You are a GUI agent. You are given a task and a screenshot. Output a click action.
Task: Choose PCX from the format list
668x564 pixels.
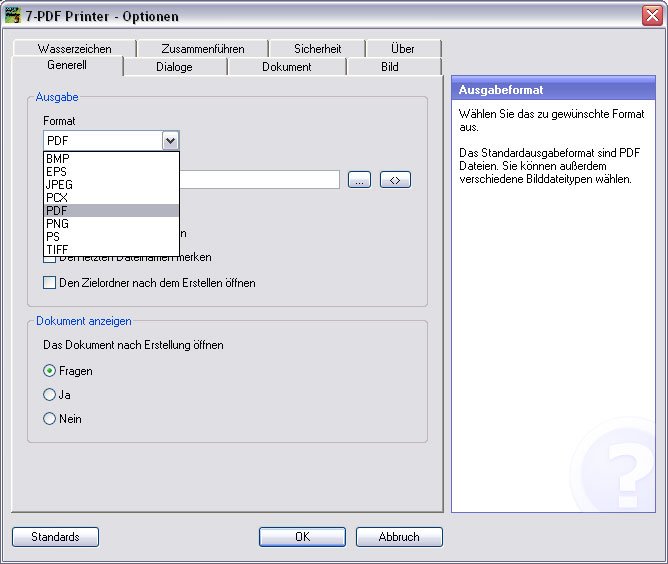[x=111, y=198]
